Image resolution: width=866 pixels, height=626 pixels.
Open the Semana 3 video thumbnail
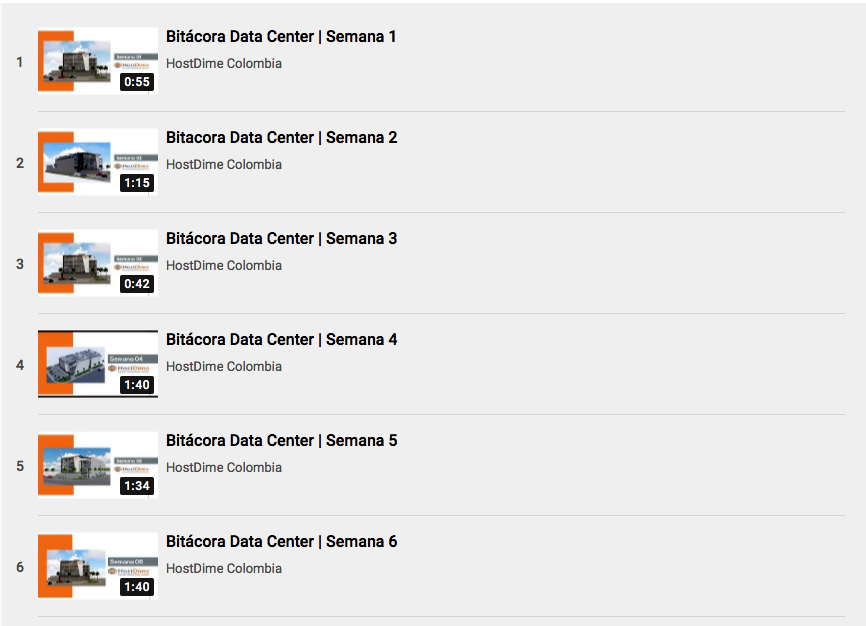[x=98, y=263]
